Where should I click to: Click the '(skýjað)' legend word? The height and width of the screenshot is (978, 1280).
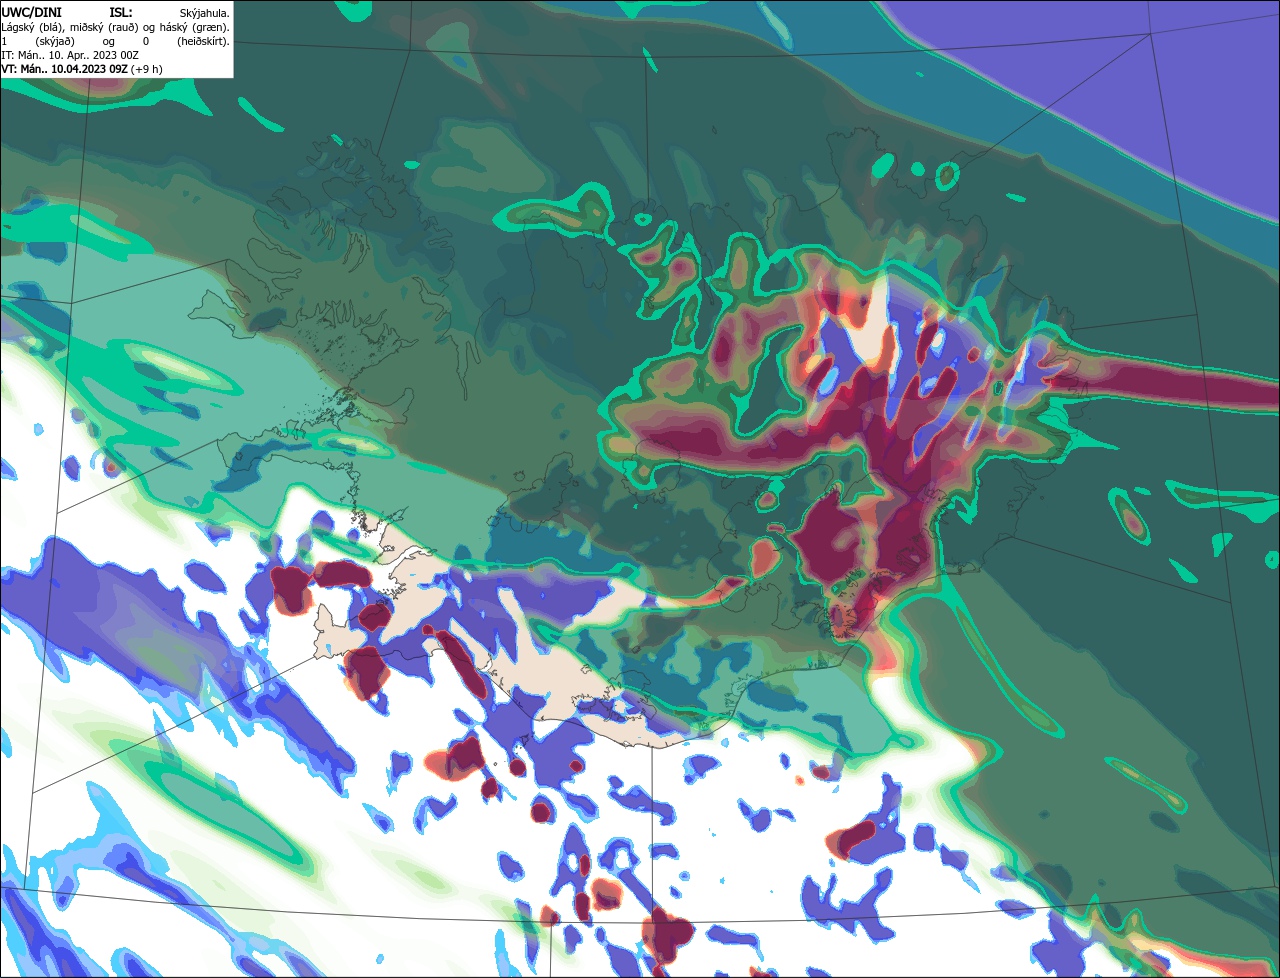coord(55,42)
